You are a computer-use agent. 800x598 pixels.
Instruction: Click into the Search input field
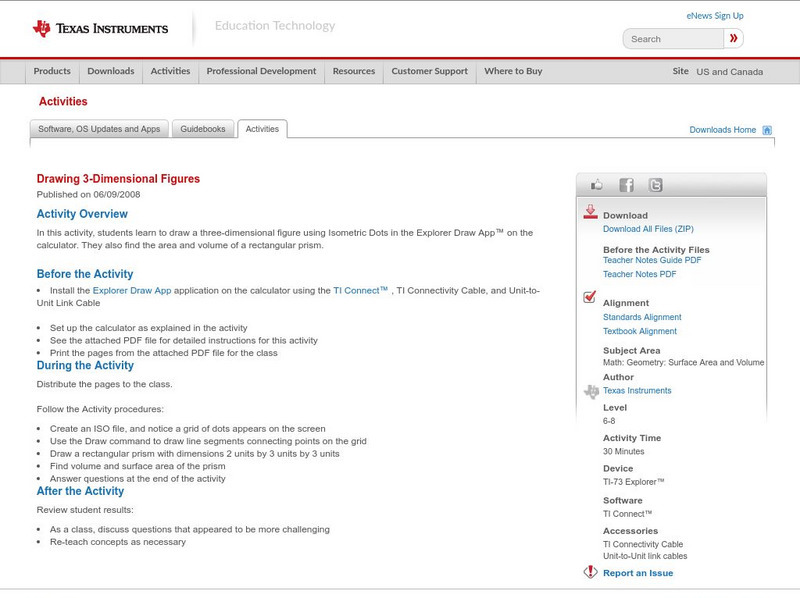tap(672, 39)
